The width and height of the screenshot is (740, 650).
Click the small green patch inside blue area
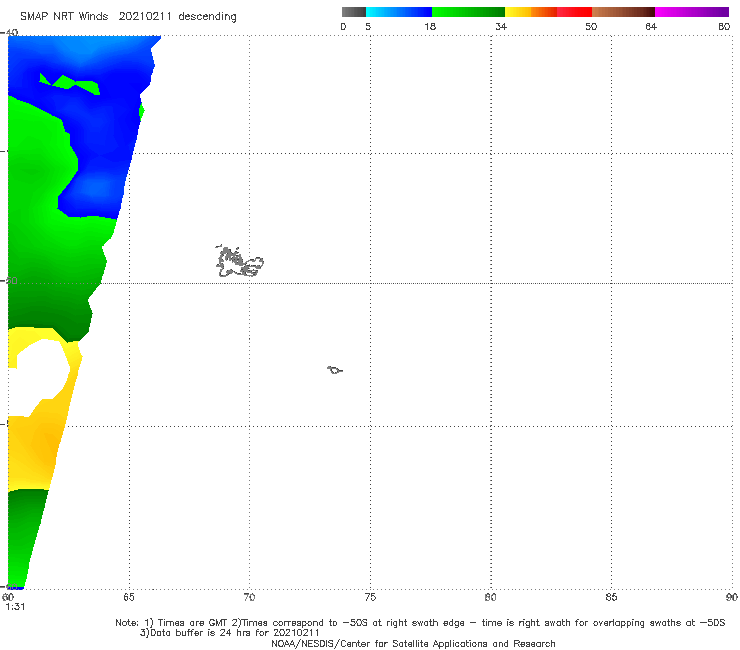71,84
